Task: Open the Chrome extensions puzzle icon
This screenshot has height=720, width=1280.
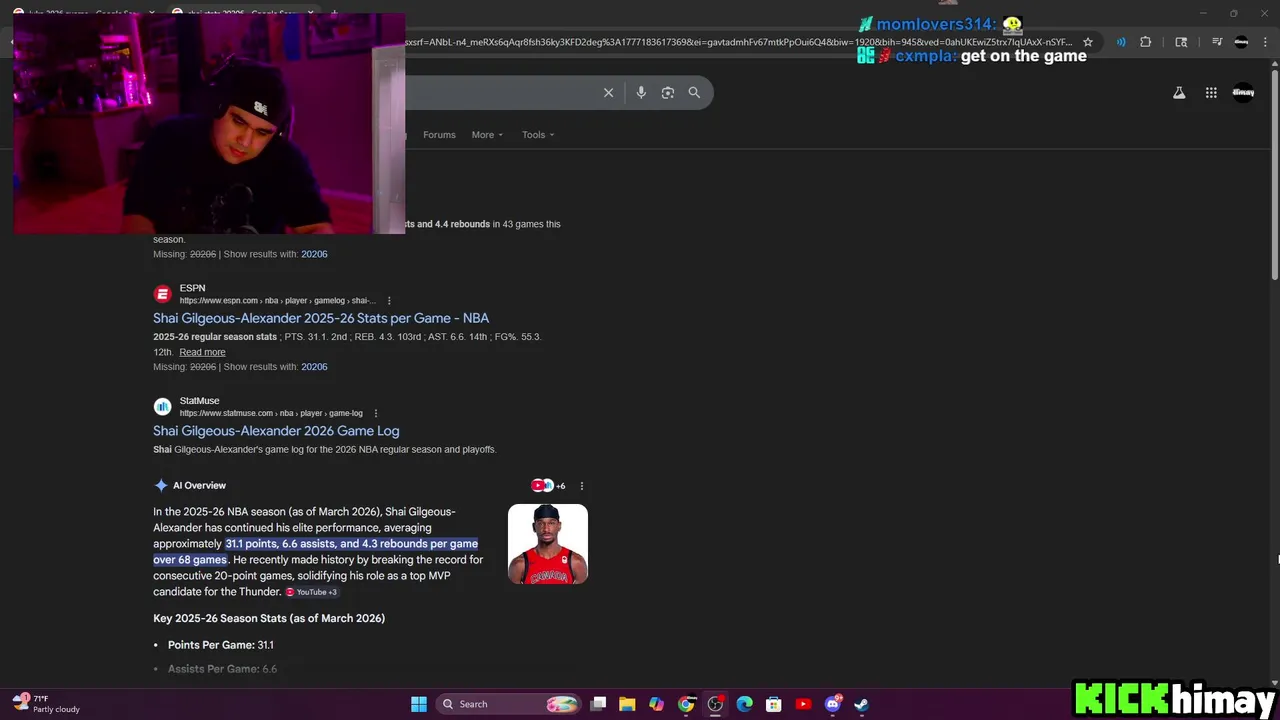Action: pos(1146,42)
